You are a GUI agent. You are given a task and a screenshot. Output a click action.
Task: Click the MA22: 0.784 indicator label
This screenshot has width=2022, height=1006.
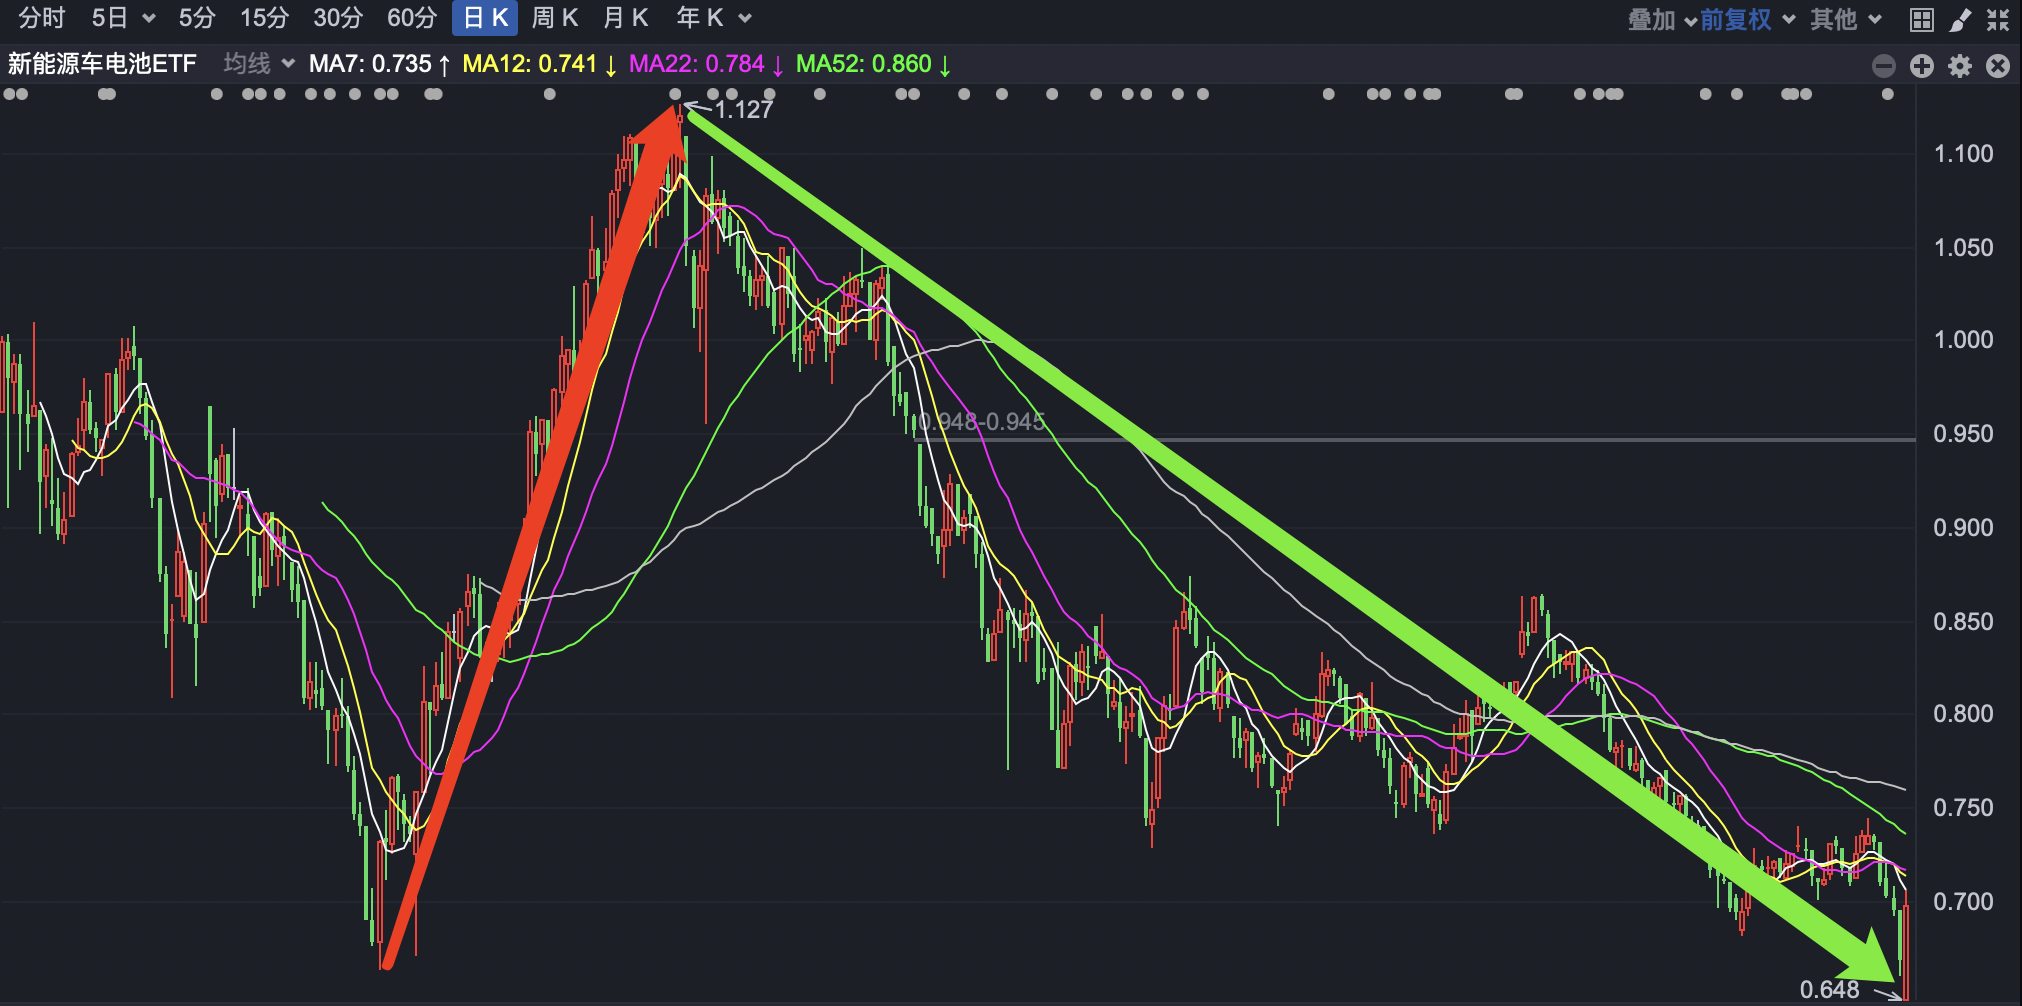pyautogui.click(x=706, y=64)
